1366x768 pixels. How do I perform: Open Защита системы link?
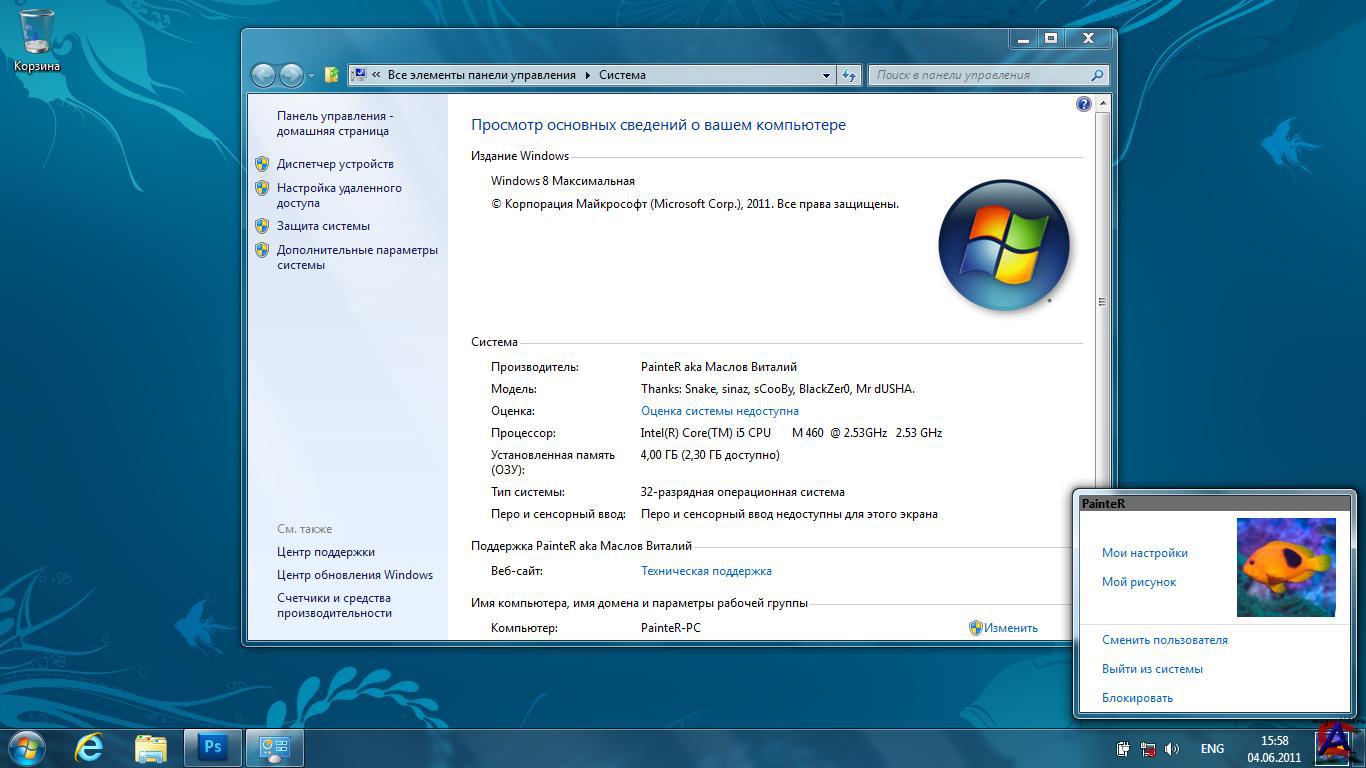pyautogui.click(x=323, y=226)
